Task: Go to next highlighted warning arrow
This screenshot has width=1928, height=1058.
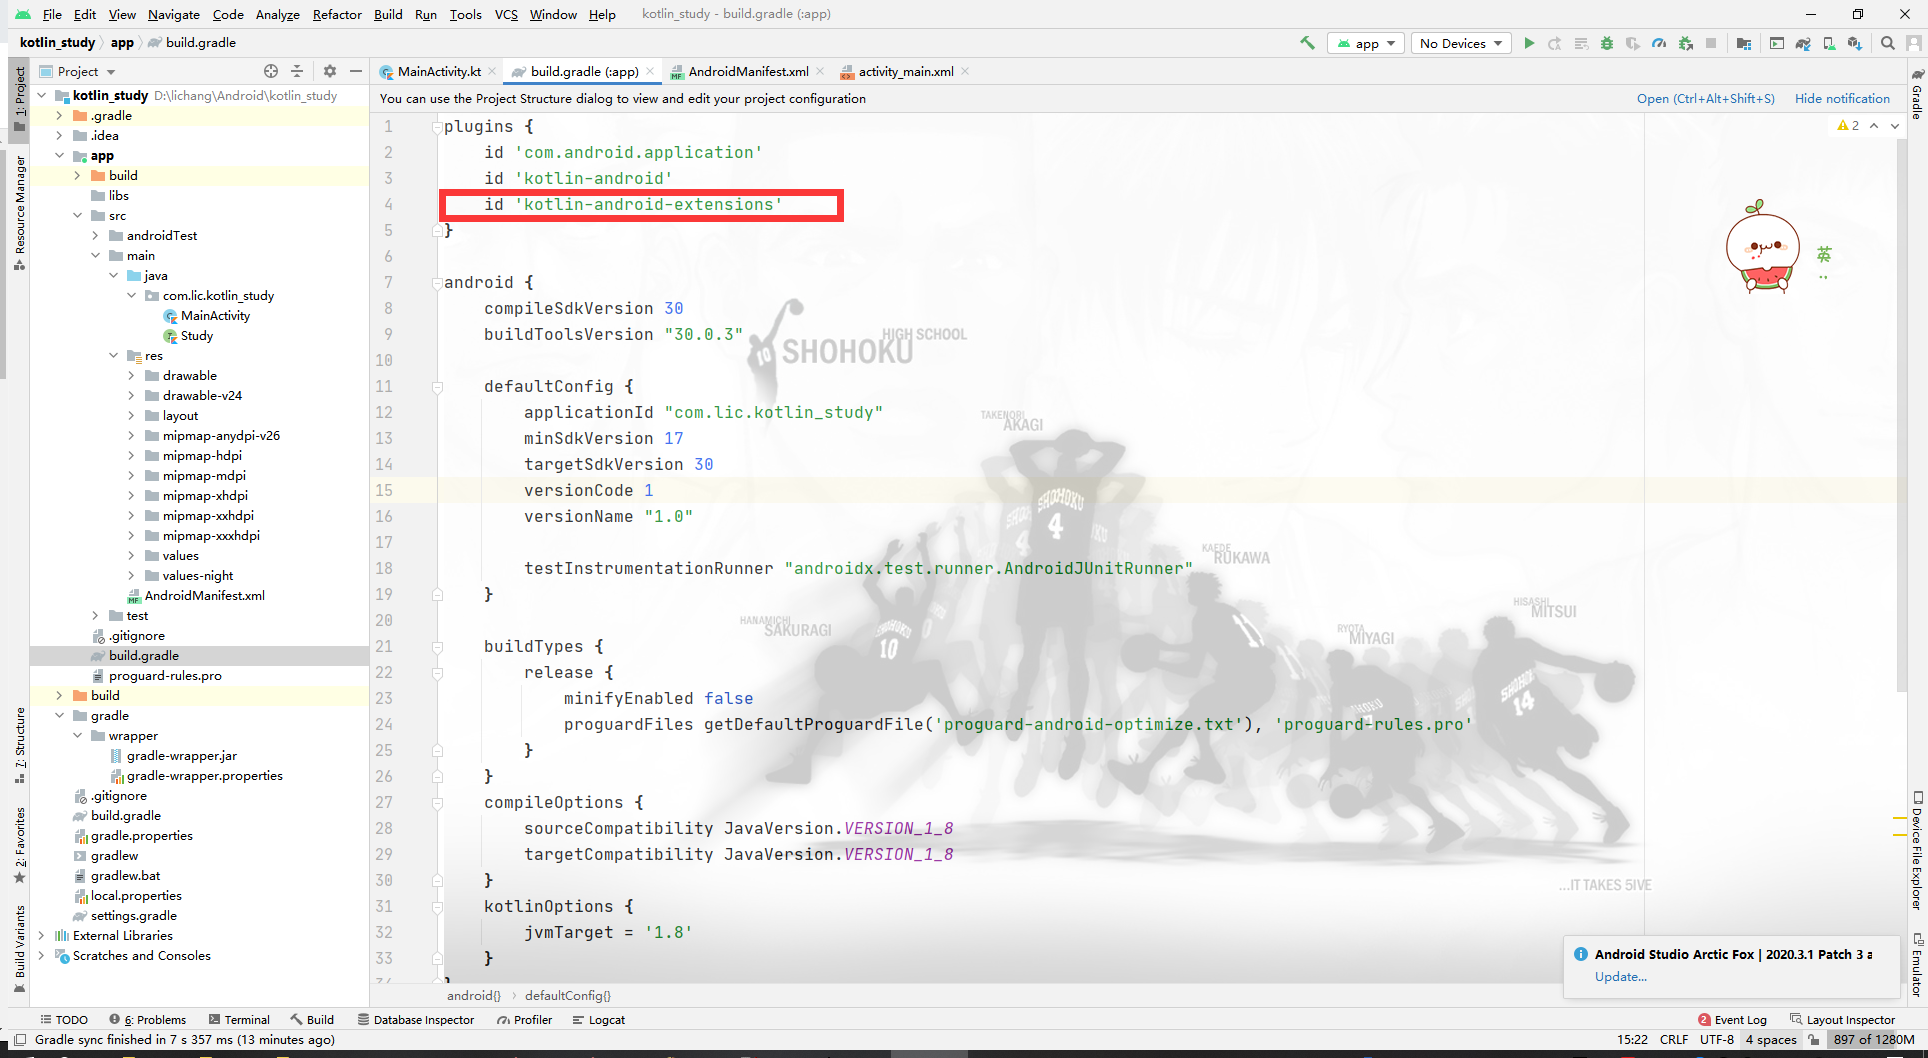Action: tap(1895, 125)
